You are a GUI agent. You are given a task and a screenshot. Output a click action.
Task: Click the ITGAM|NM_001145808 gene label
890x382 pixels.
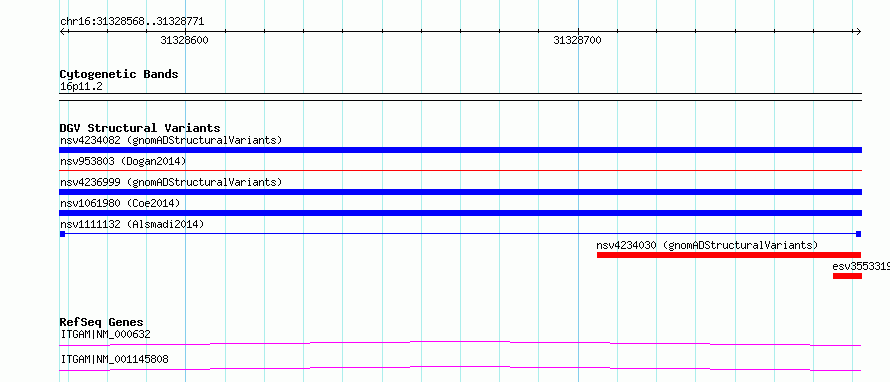pyautogui.click(x=114, y=359)
